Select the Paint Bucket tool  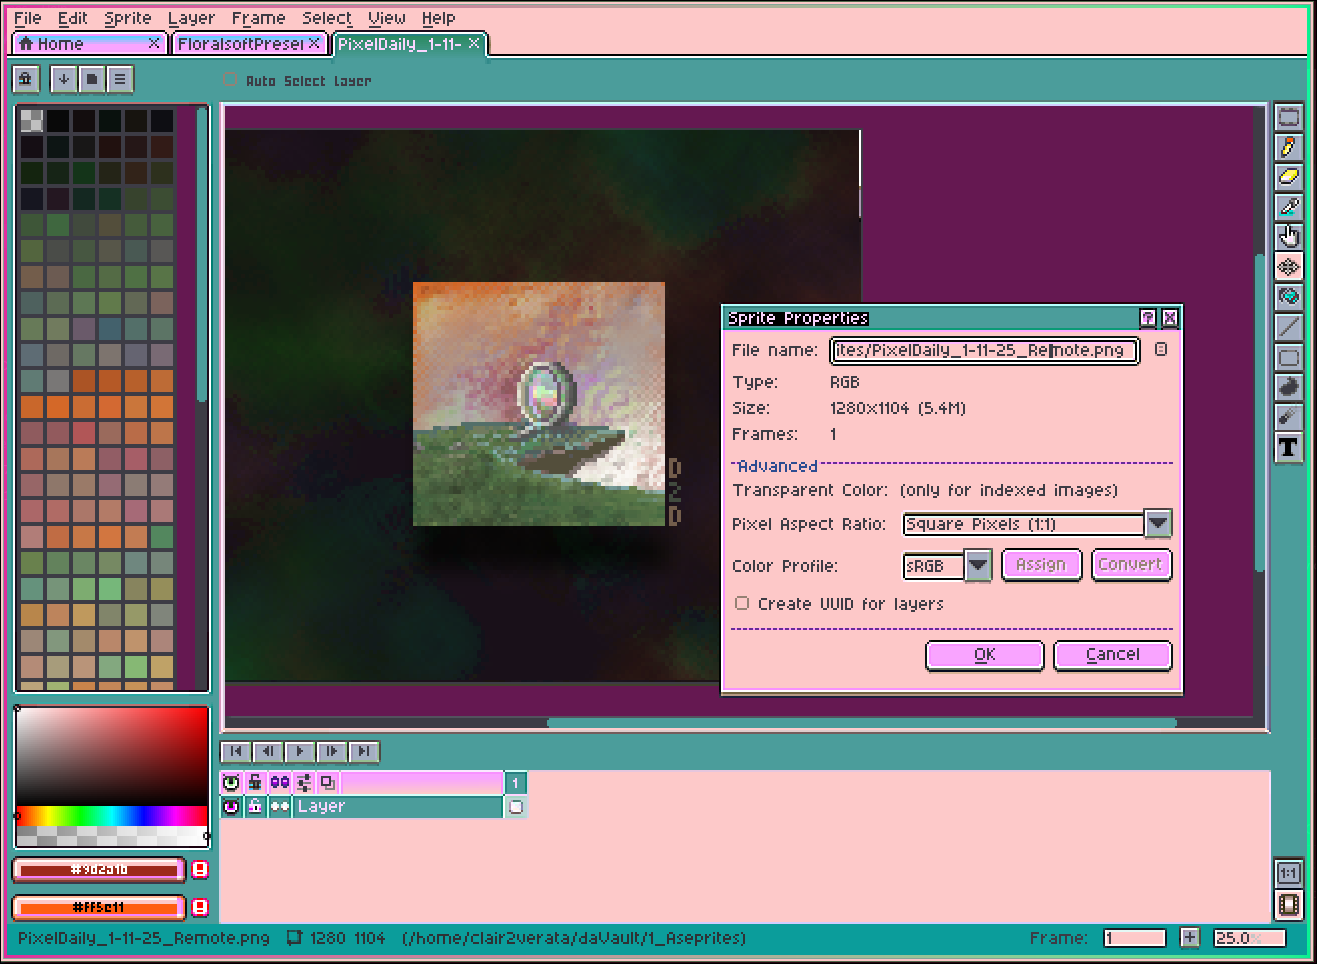[1288, 297]
